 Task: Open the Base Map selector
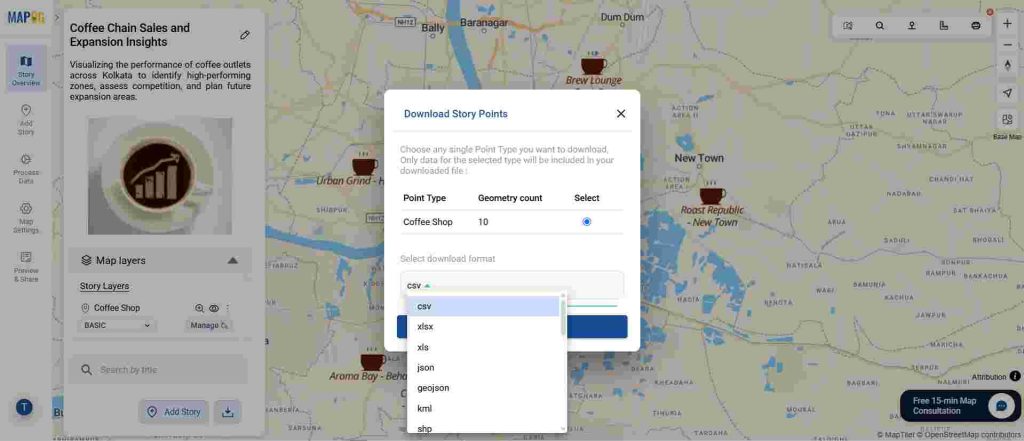[x=1007, y=120]
